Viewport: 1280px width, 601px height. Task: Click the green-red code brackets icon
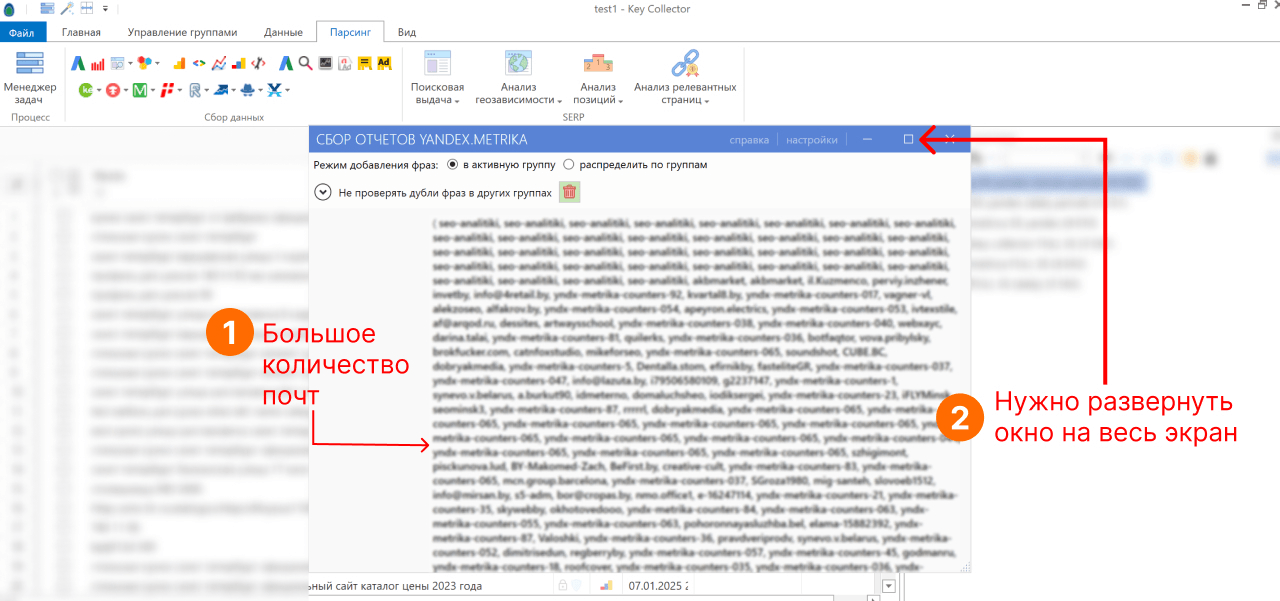click(199, 63)
